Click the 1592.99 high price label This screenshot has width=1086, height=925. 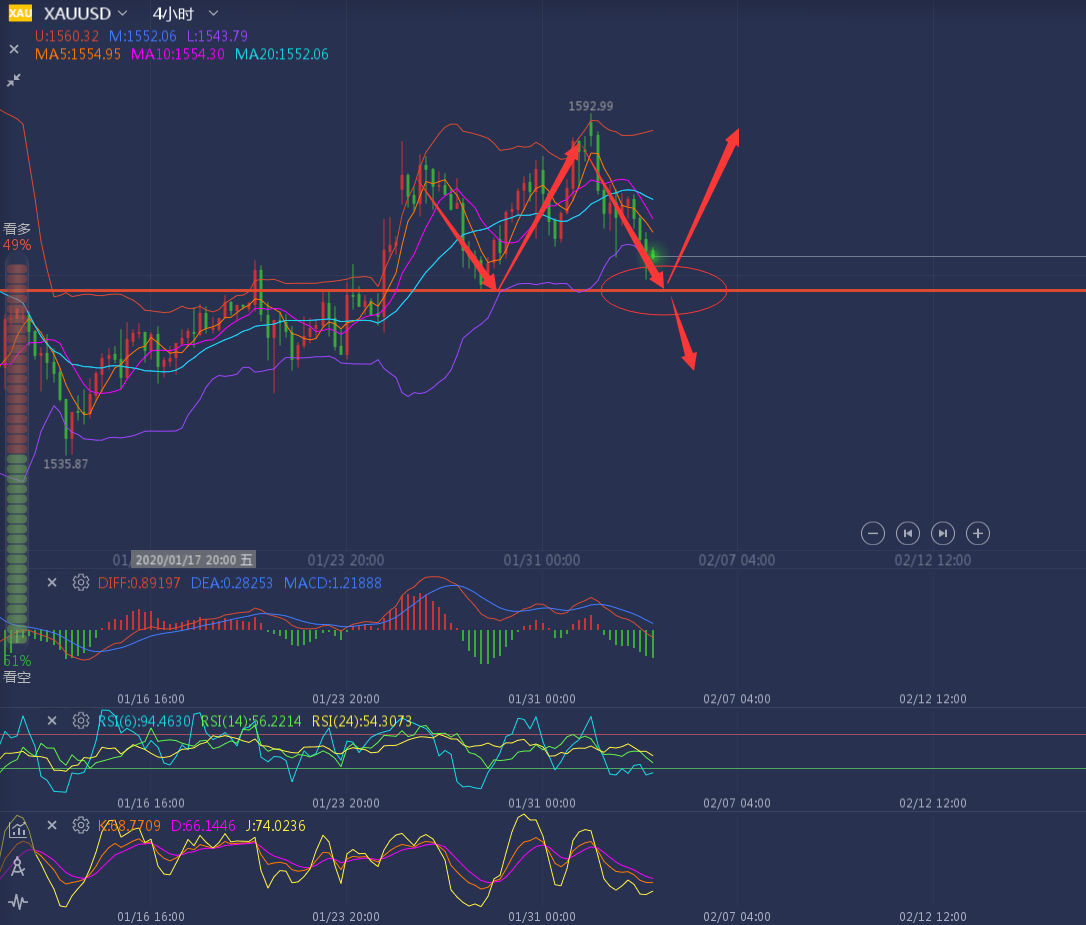(590, 106)
